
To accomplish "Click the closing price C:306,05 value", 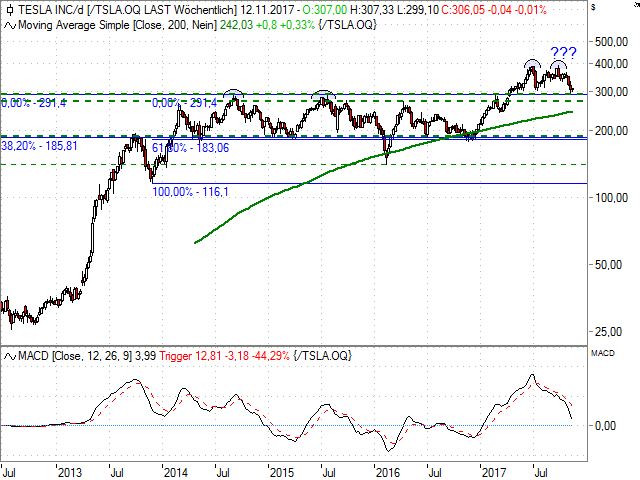I will pos(462,9).
